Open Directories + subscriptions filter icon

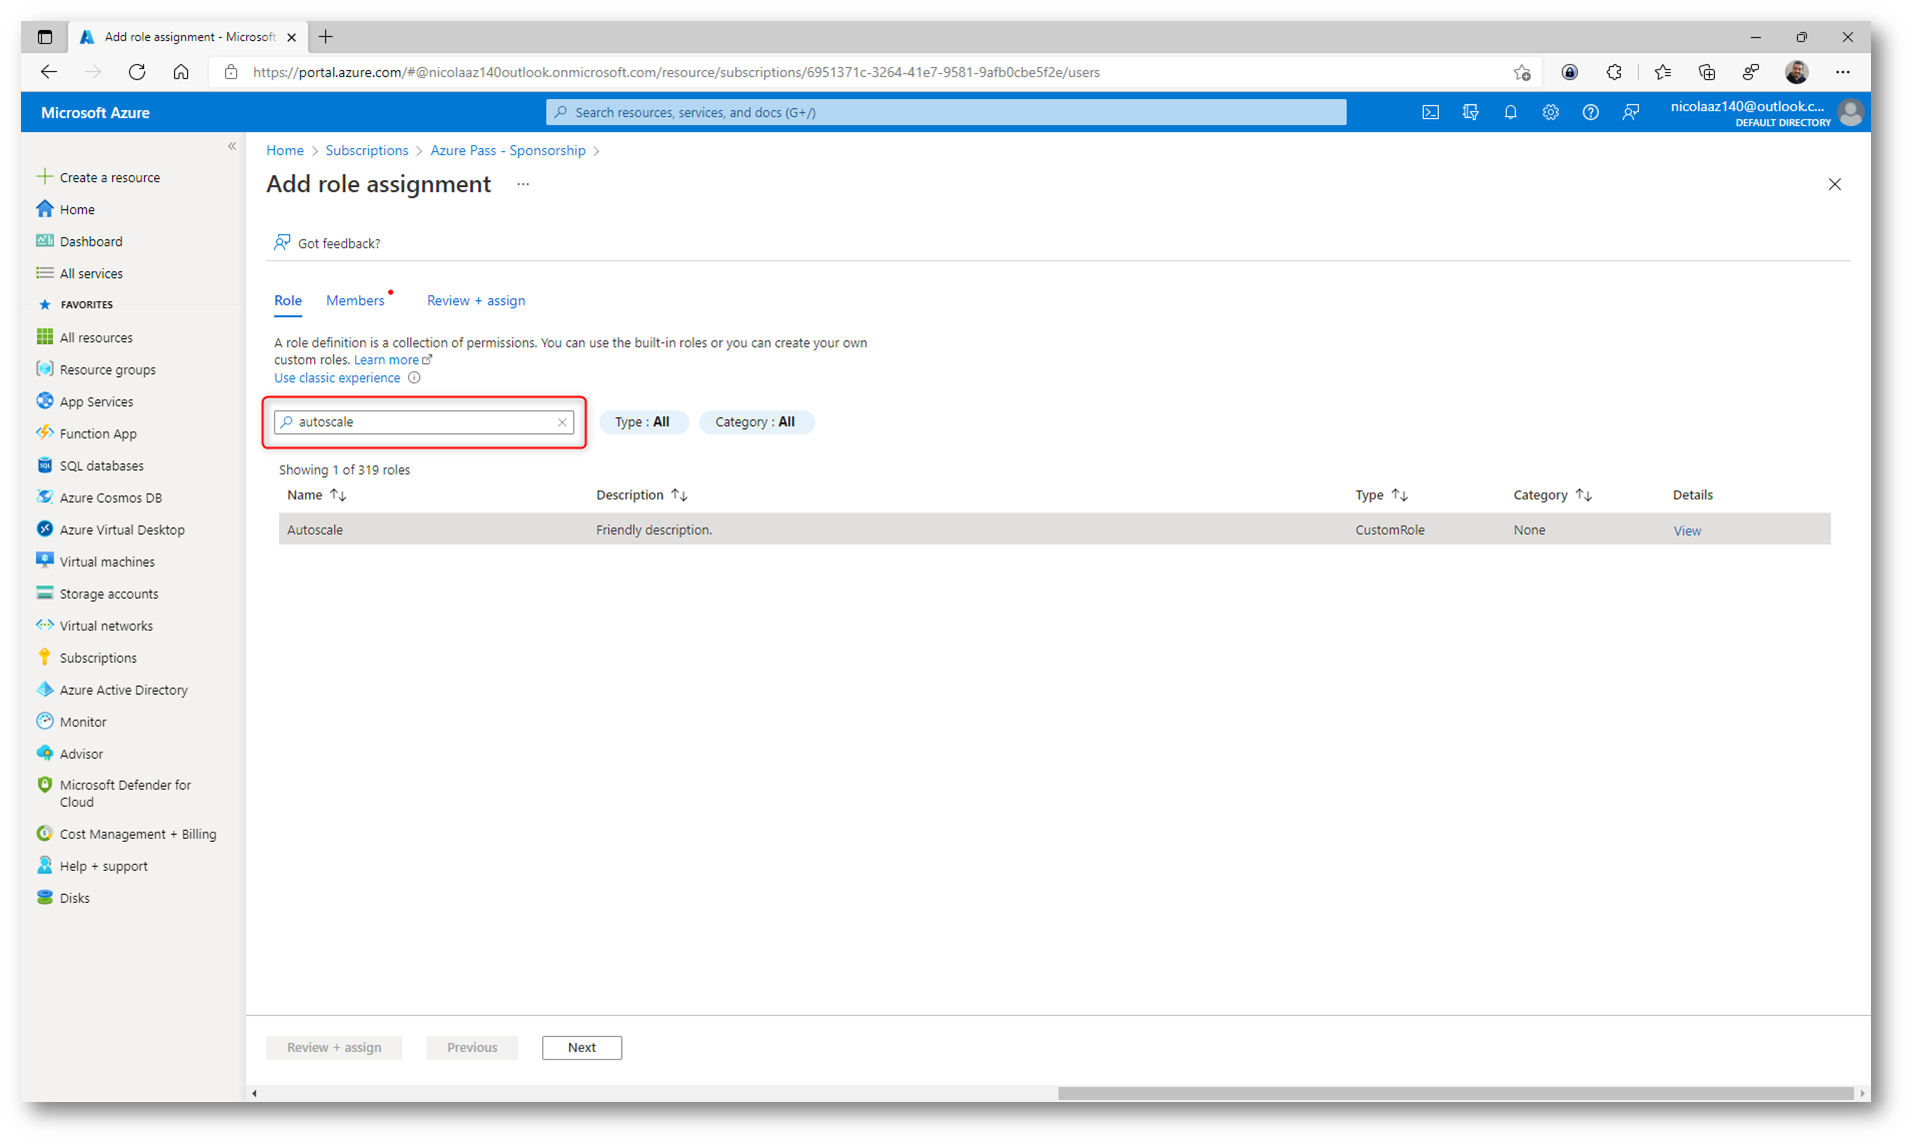click(x=1470, y=113)
